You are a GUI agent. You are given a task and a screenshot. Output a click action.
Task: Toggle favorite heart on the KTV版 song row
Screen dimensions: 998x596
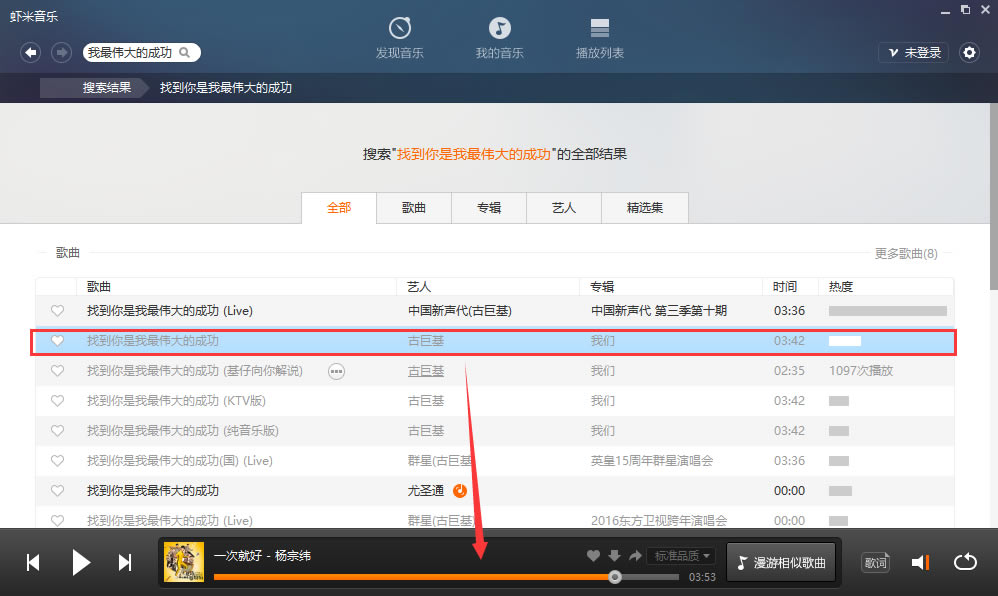[x=57, y=401]
